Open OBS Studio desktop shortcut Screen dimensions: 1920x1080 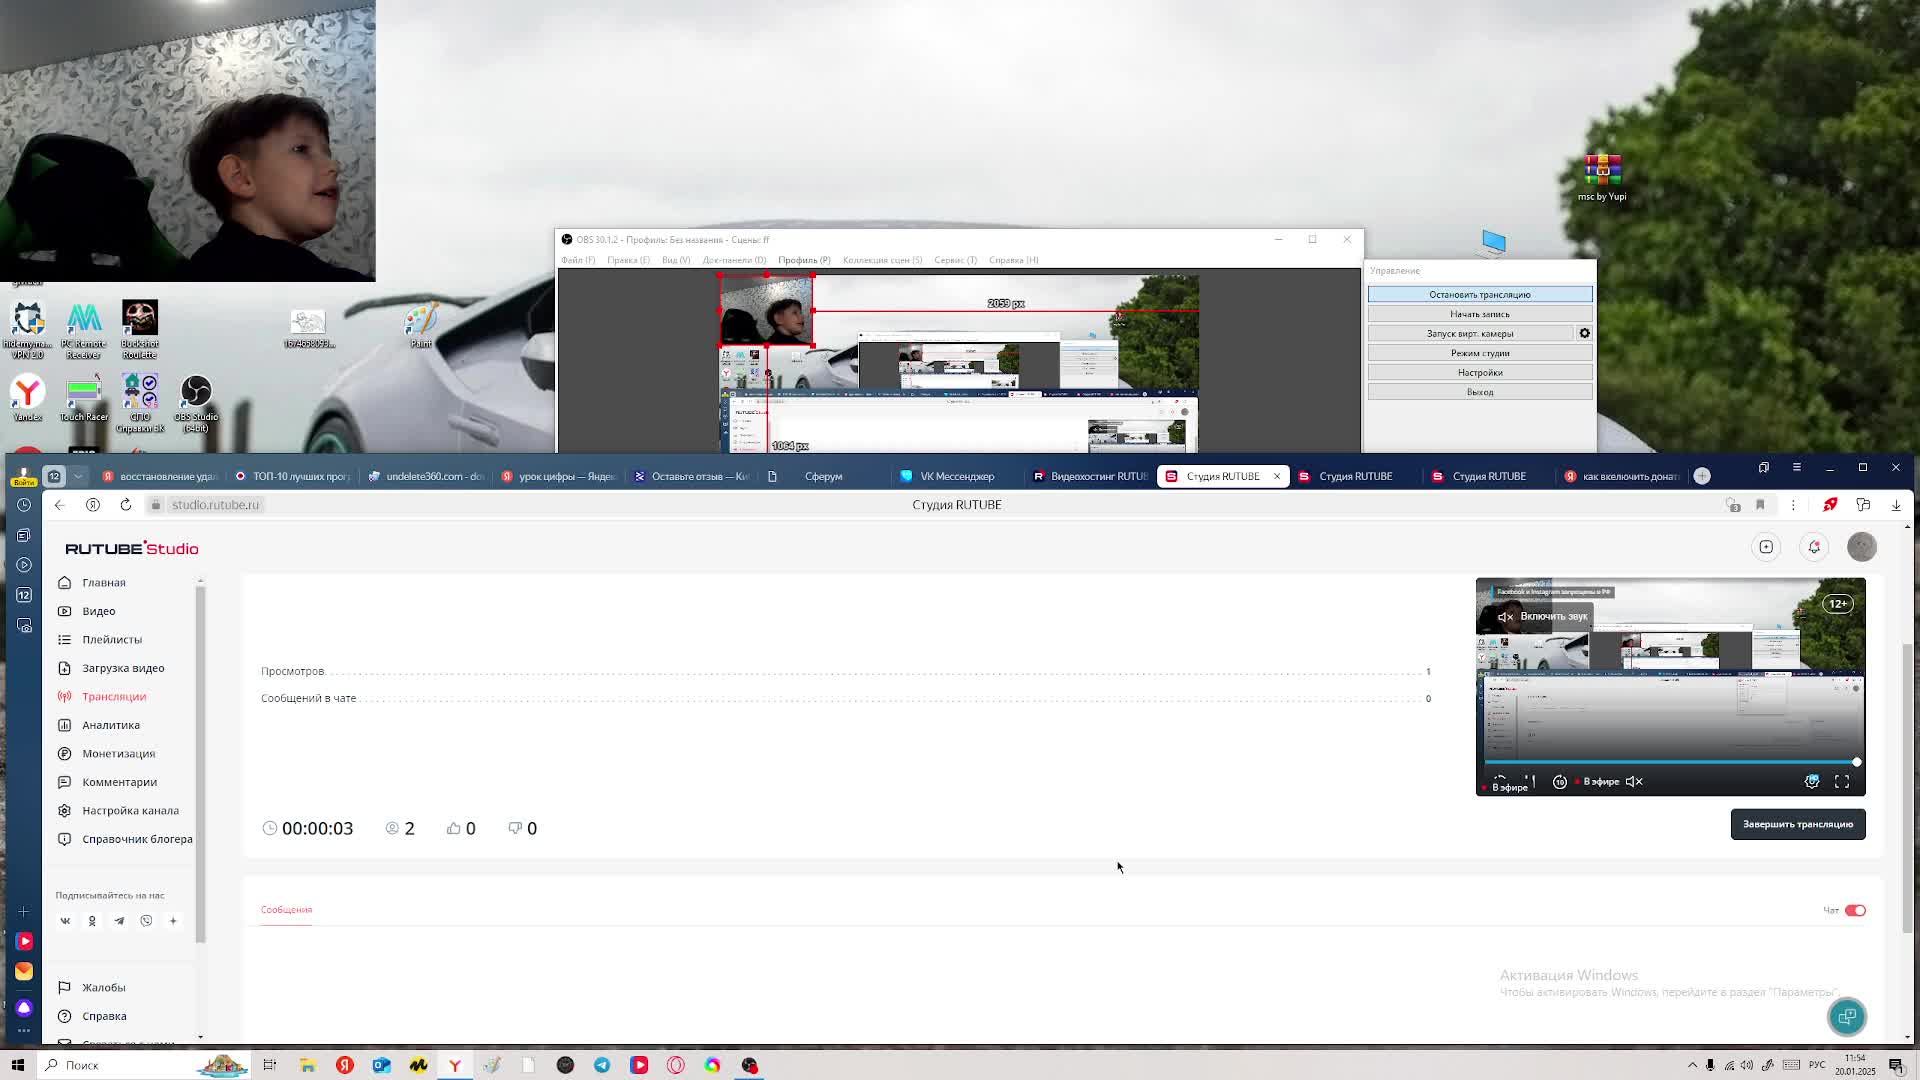coord(196,403)
